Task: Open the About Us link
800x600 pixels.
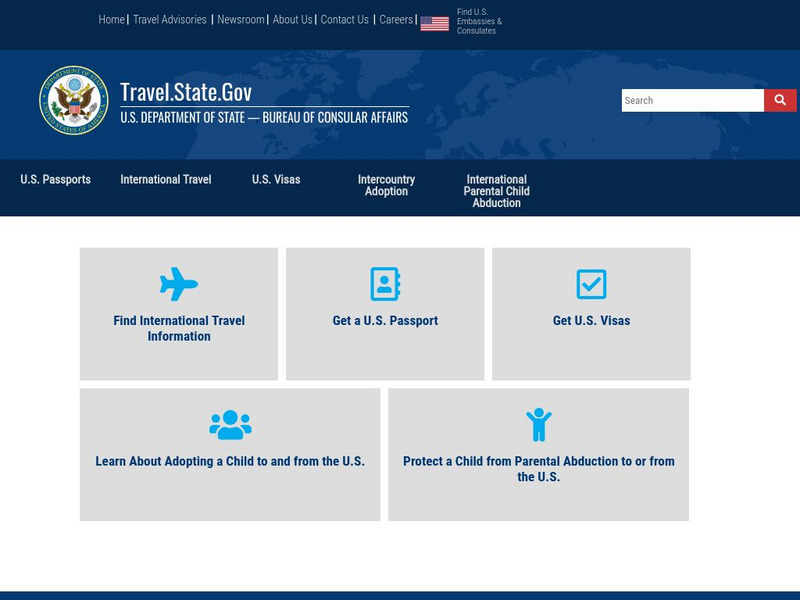Action: [x=292, y=19]
